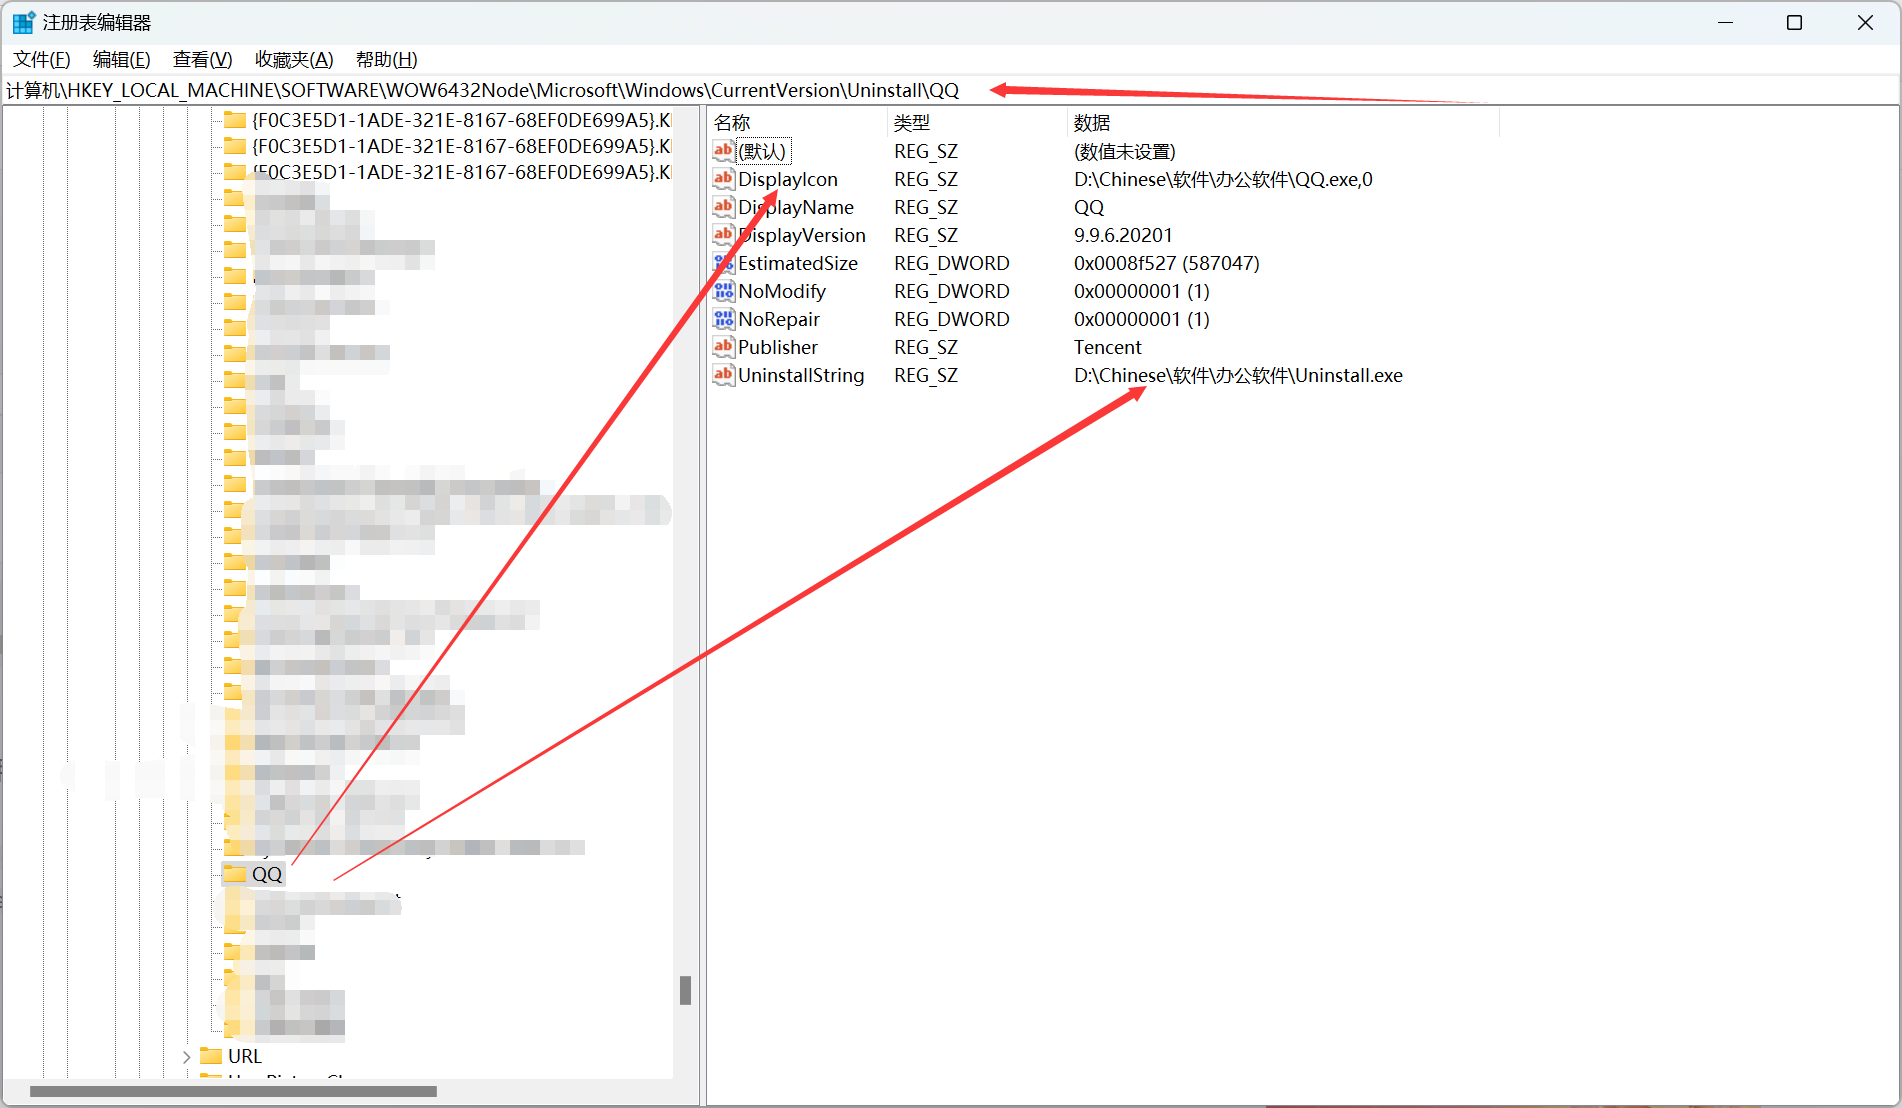Maximize the 注册表编辑器 window
1902x1108 pixels.
coord(1795,22)
